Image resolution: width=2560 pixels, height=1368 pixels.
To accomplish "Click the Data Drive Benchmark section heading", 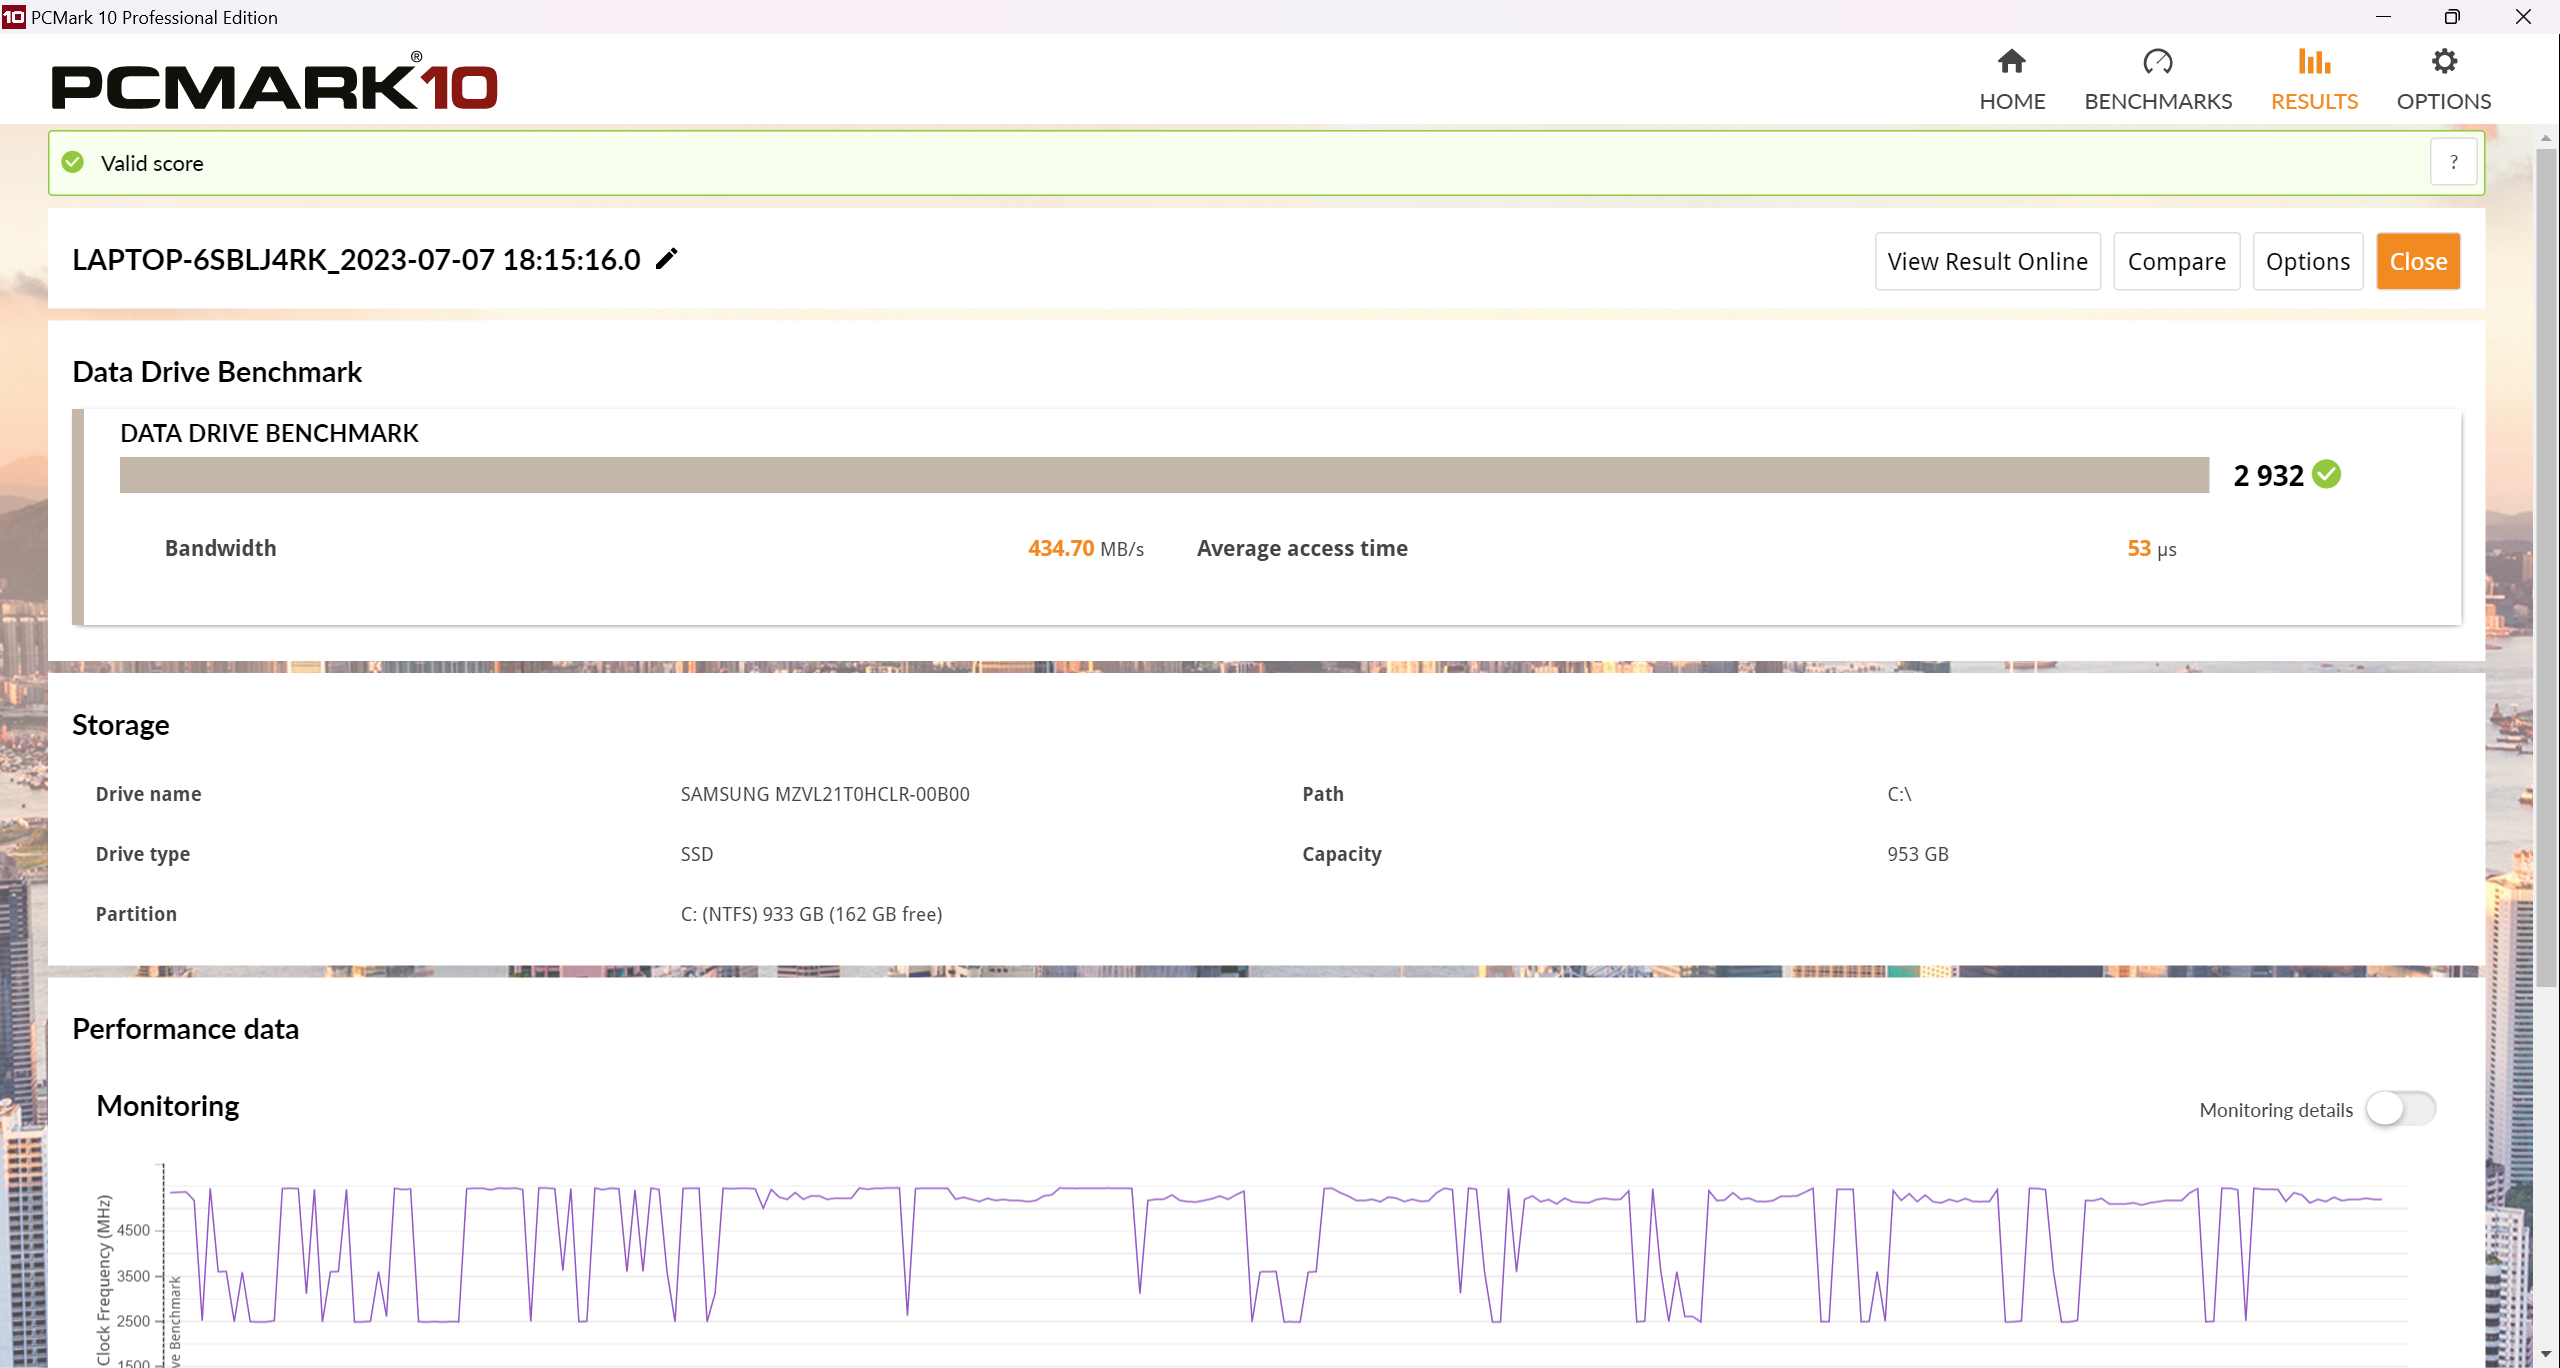I will tap(217, 372).
